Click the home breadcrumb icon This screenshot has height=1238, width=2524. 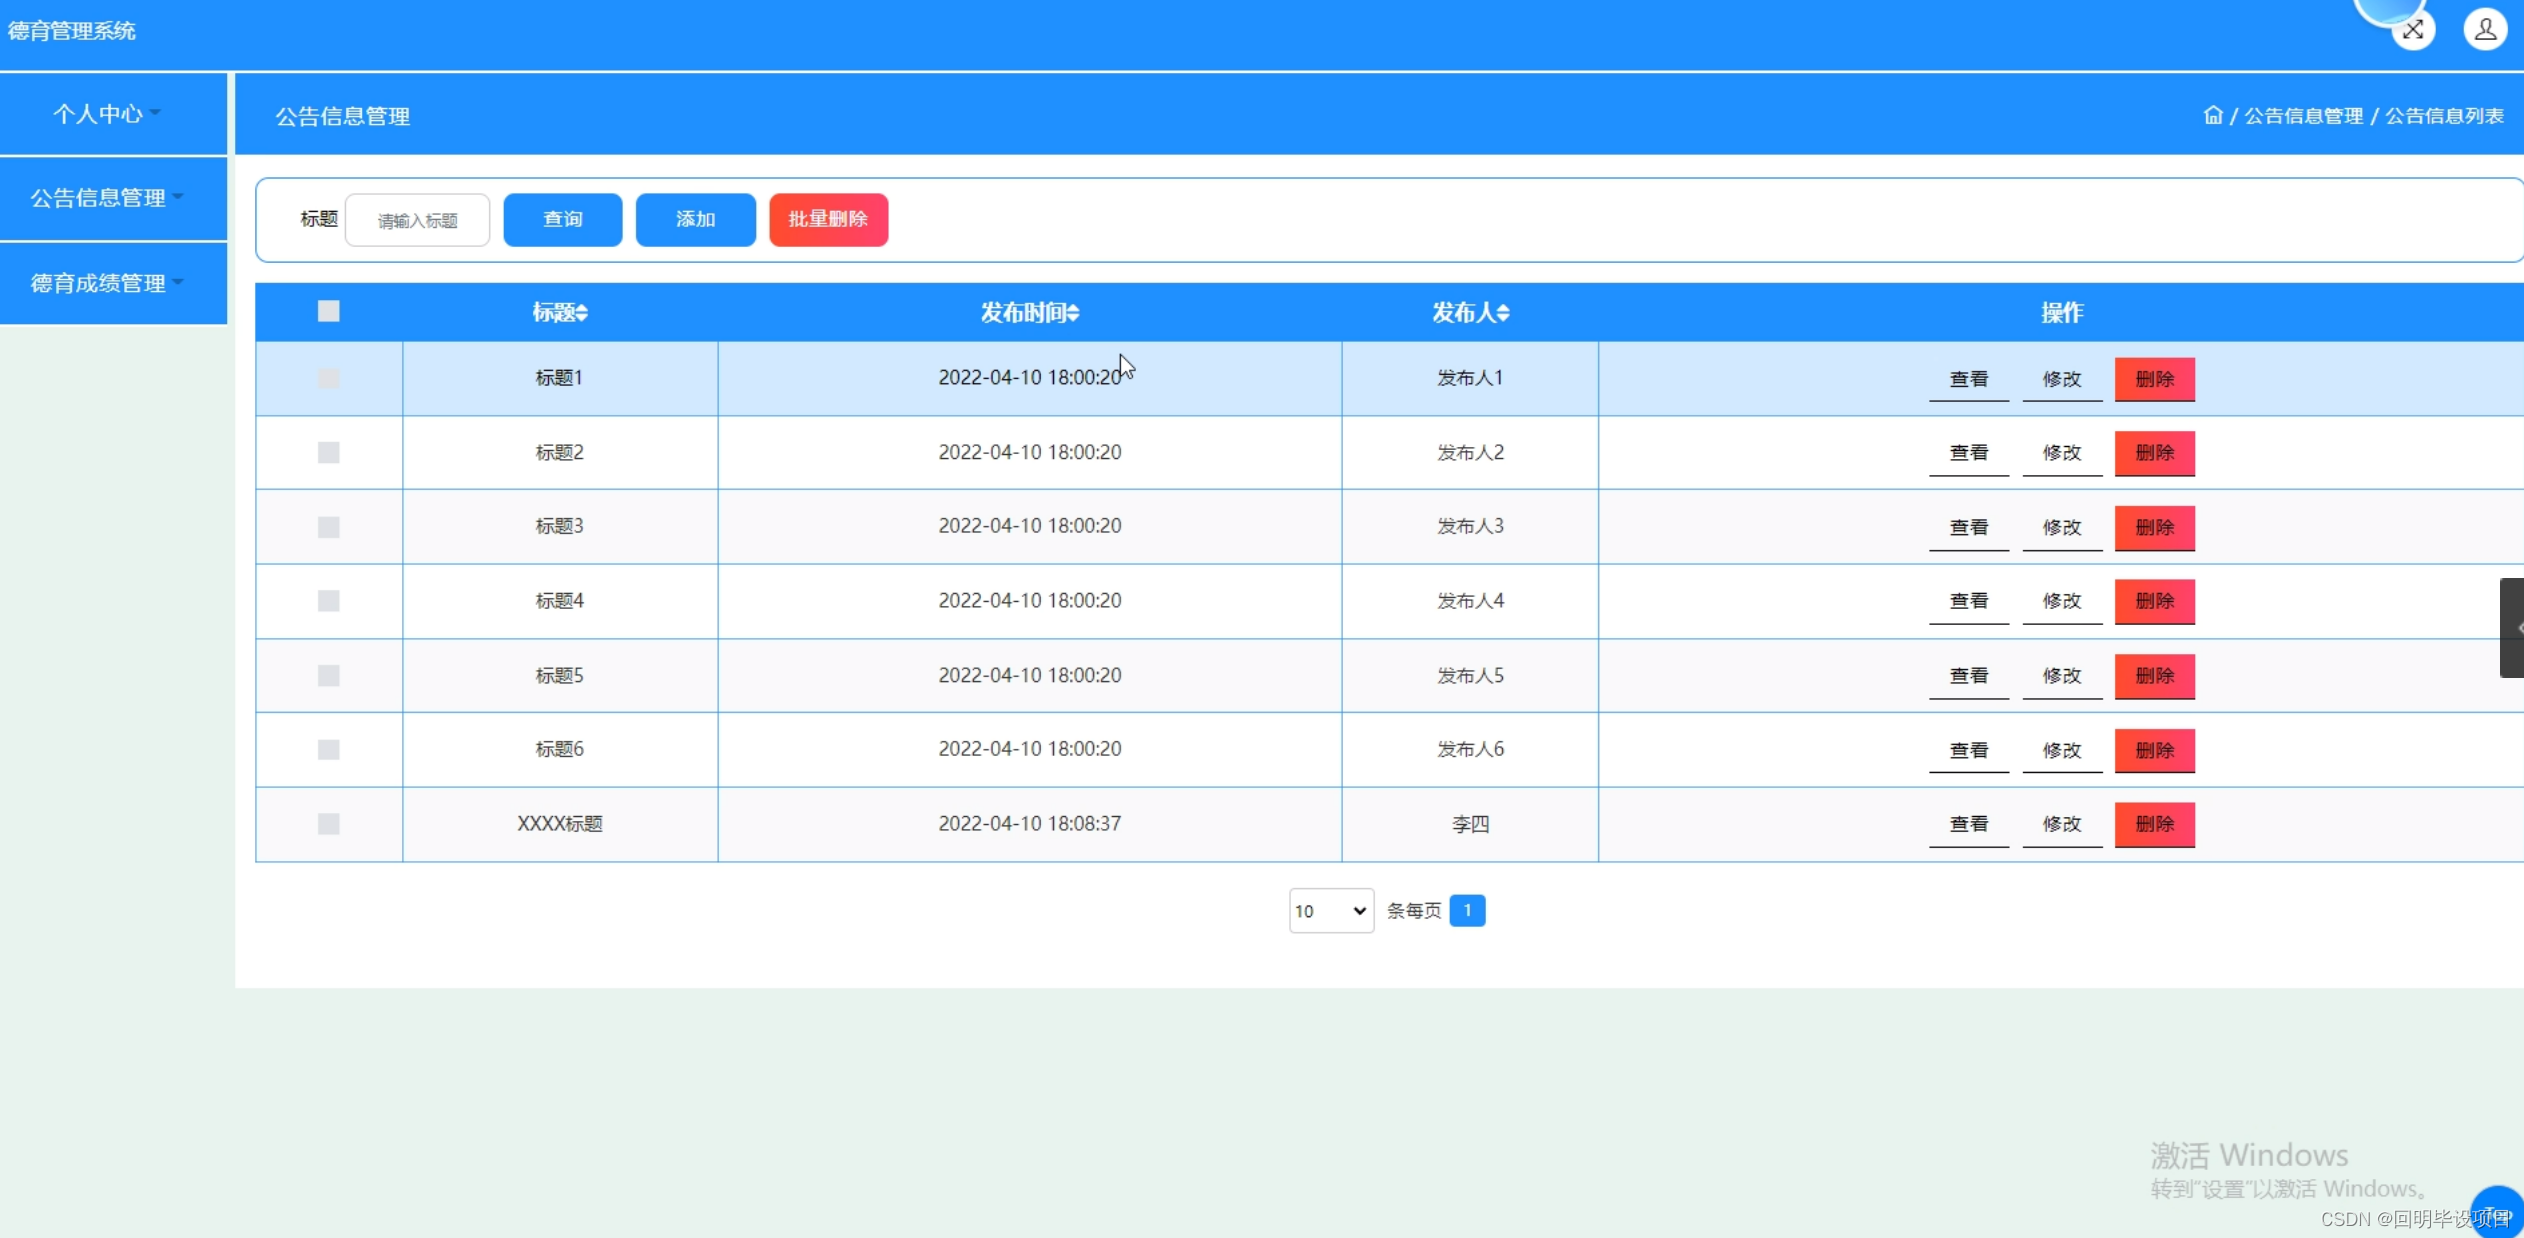click(2213, 115)
